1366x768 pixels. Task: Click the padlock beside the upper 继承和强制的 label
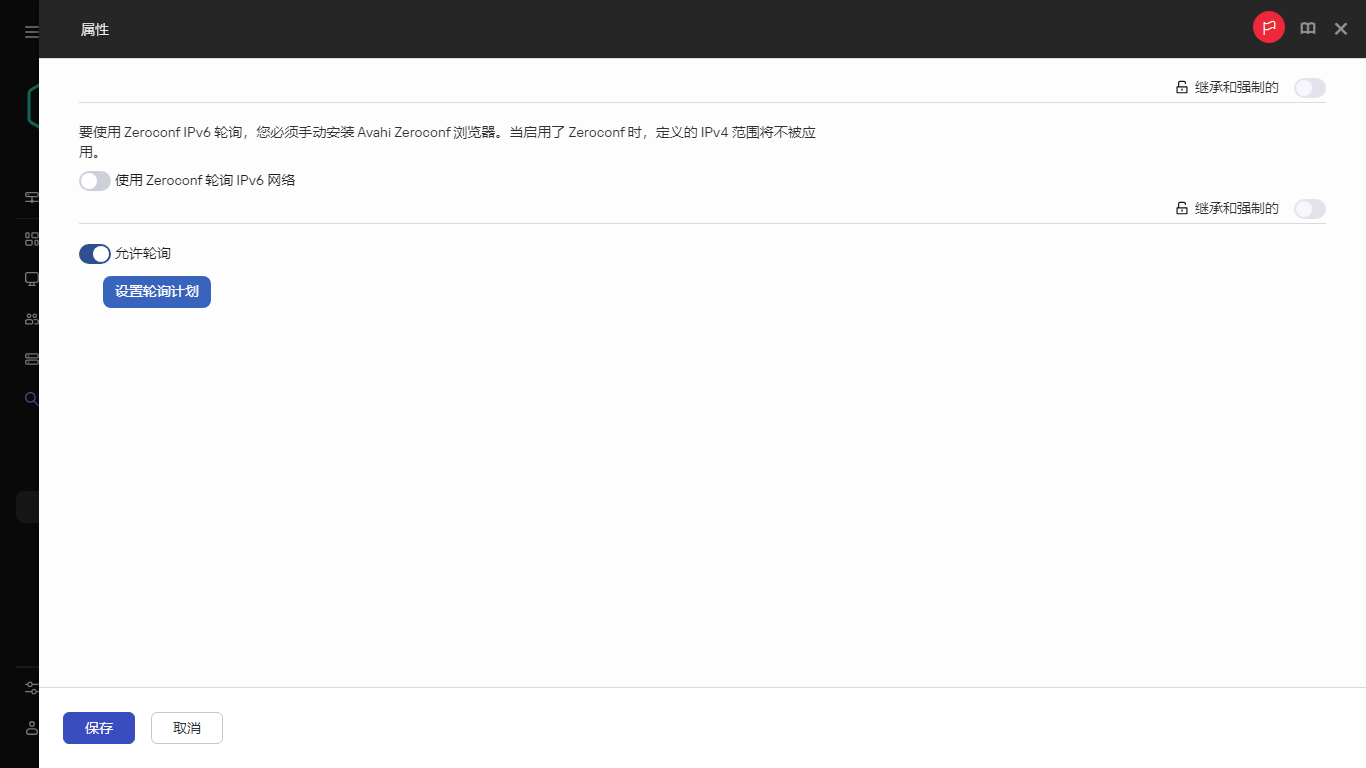(x=1181, y=87)
